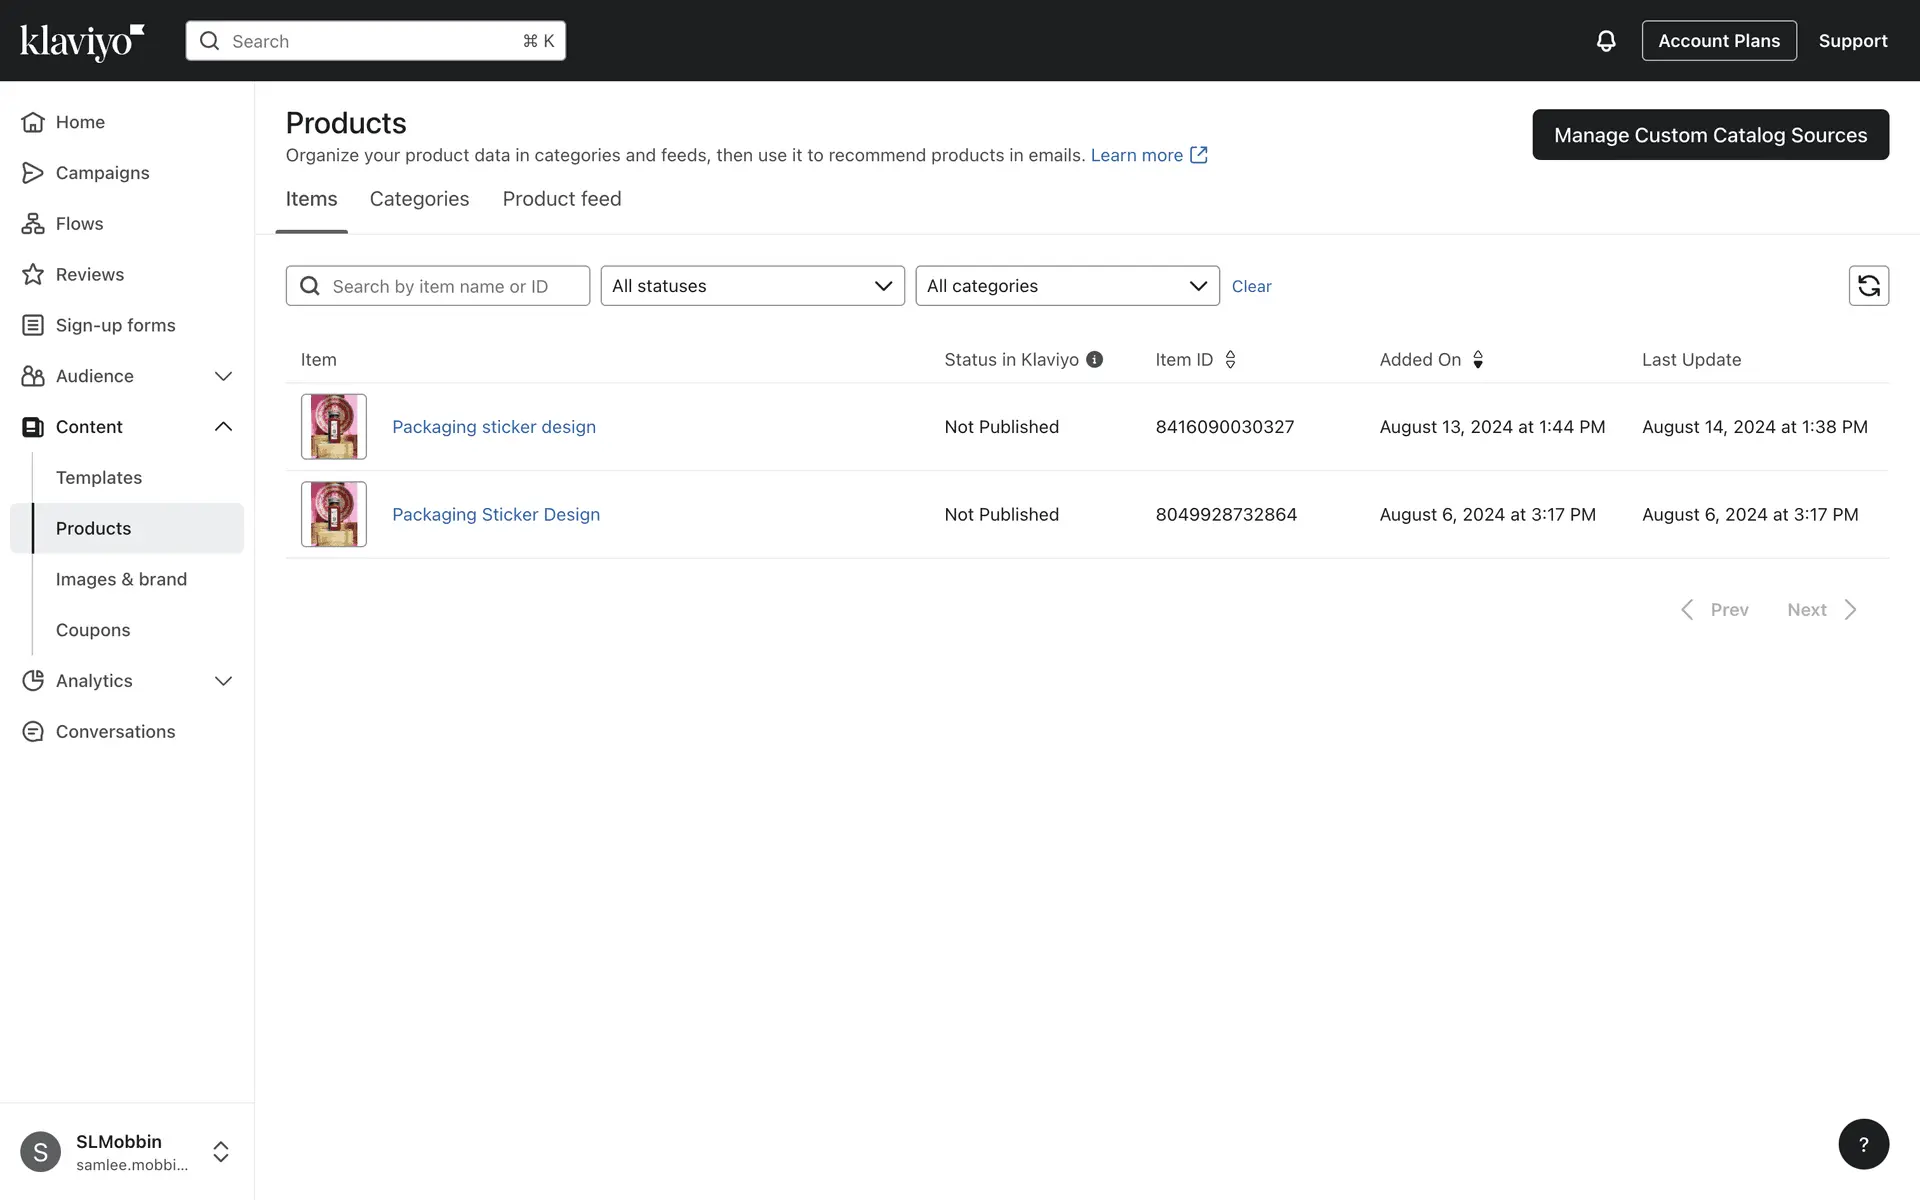Click Manage Custom Catalog Sources button
This screenshot has width=1920, height=1200.
(x=1710, y=135)
